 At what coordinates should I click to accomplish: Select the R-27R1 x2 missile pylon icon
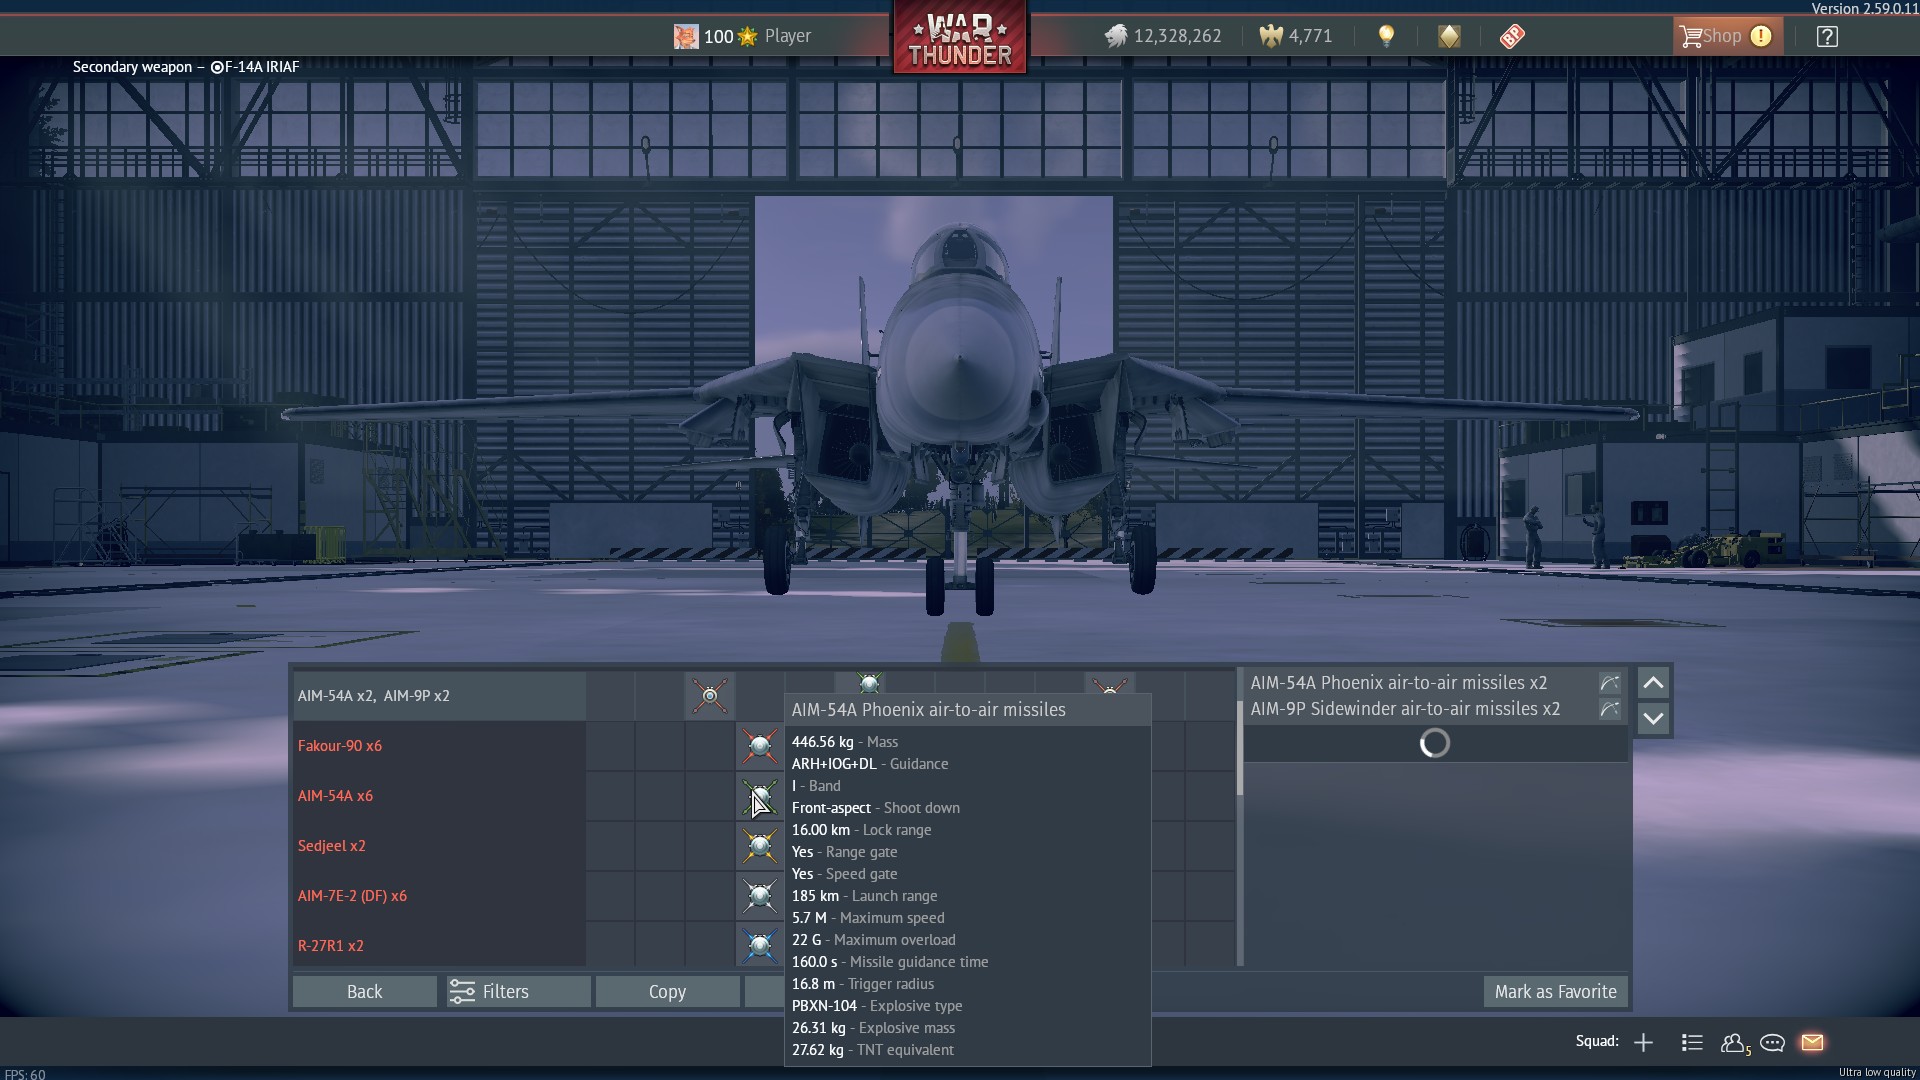click(760, 946)
